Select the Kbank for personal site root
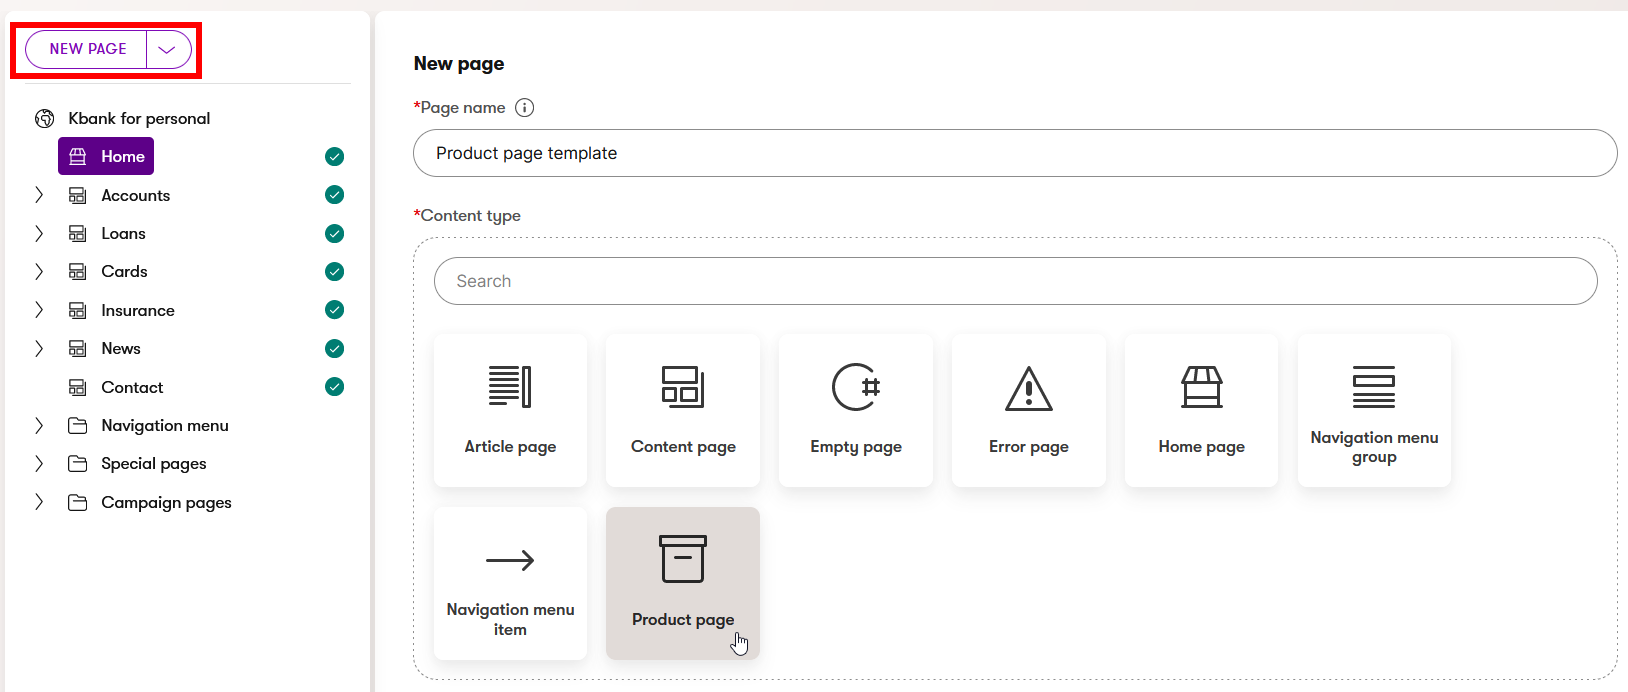The image size is (1628, 692). tap(139, 118)
